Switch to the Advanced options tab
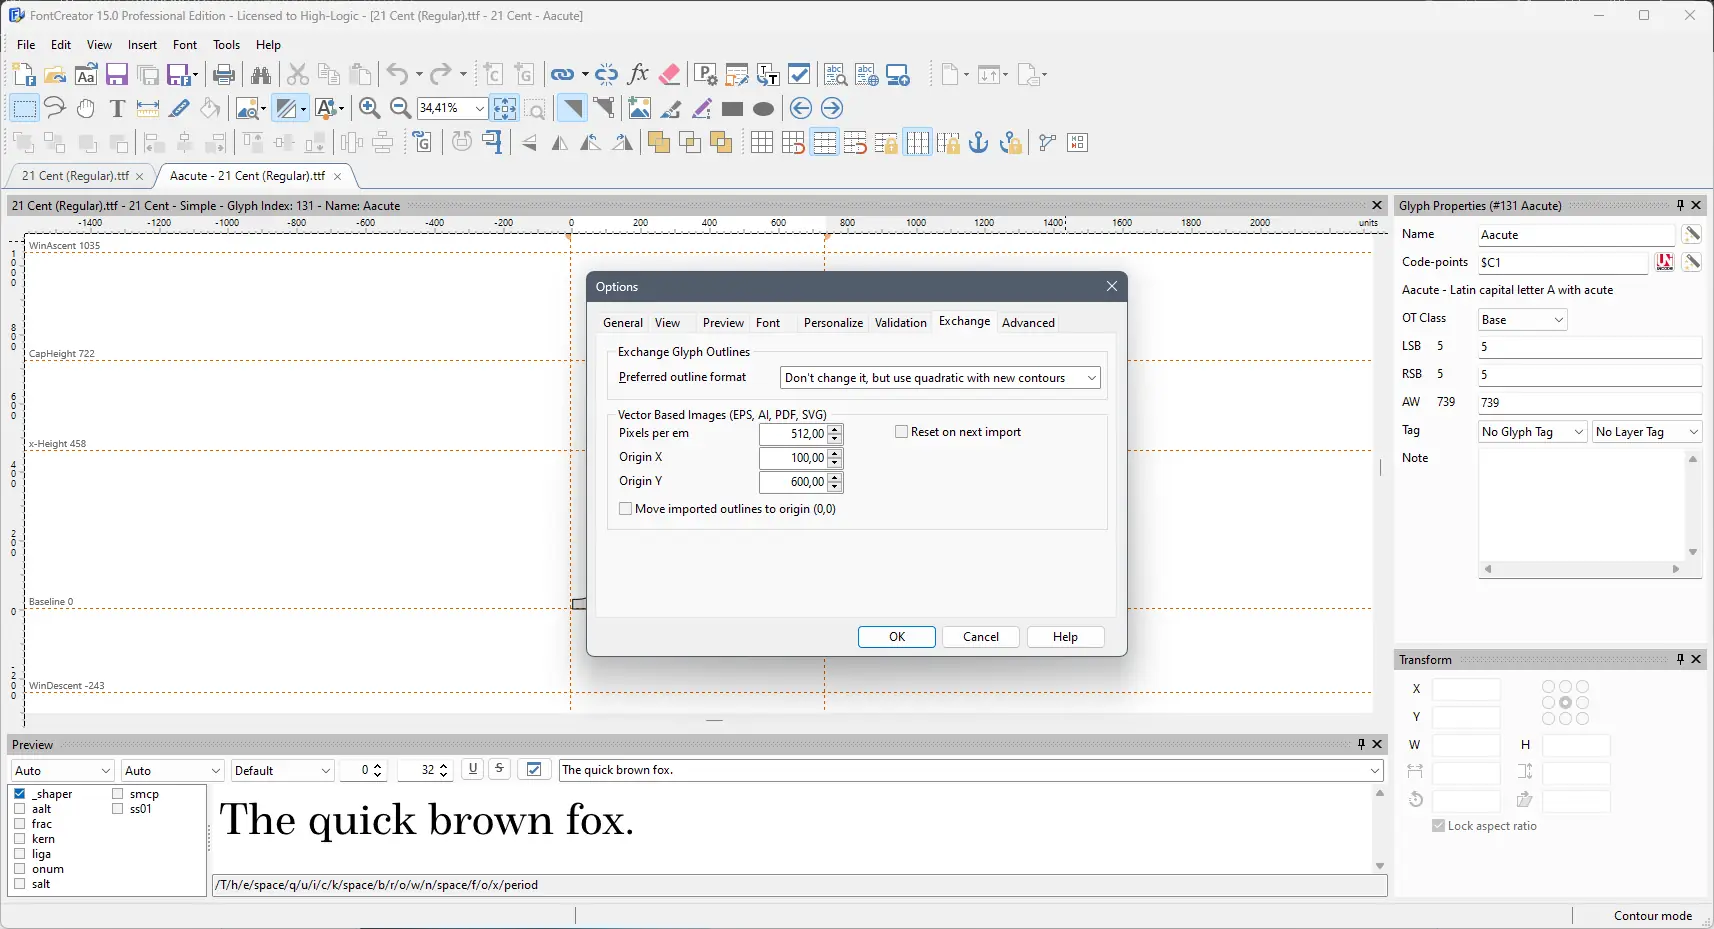 point(1028,323)
